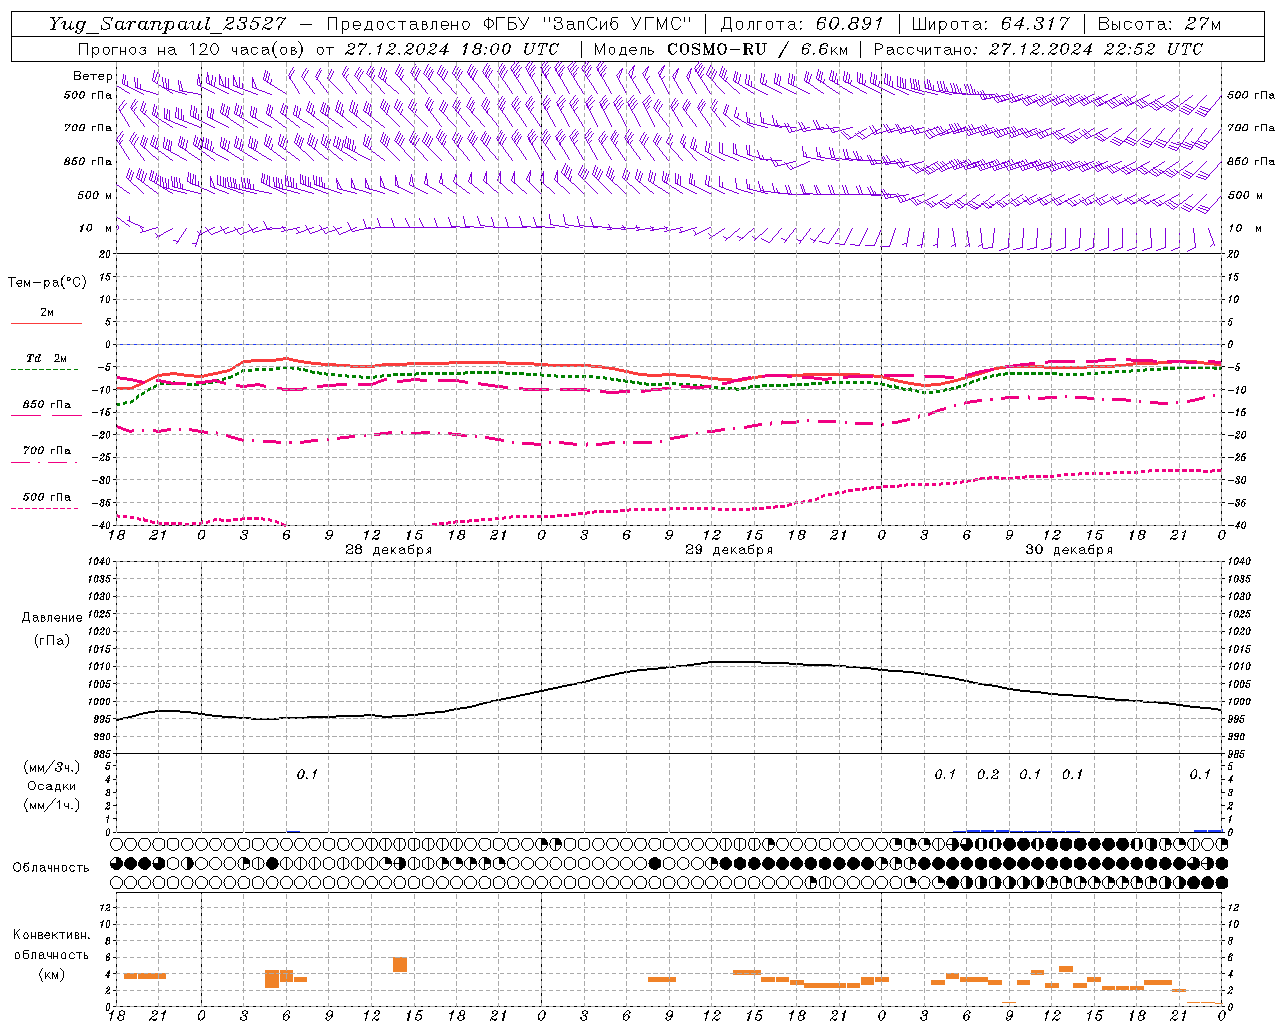
Task: Click the "Тем-ра(°C)" axis label
Action: [x=47, y=283]
